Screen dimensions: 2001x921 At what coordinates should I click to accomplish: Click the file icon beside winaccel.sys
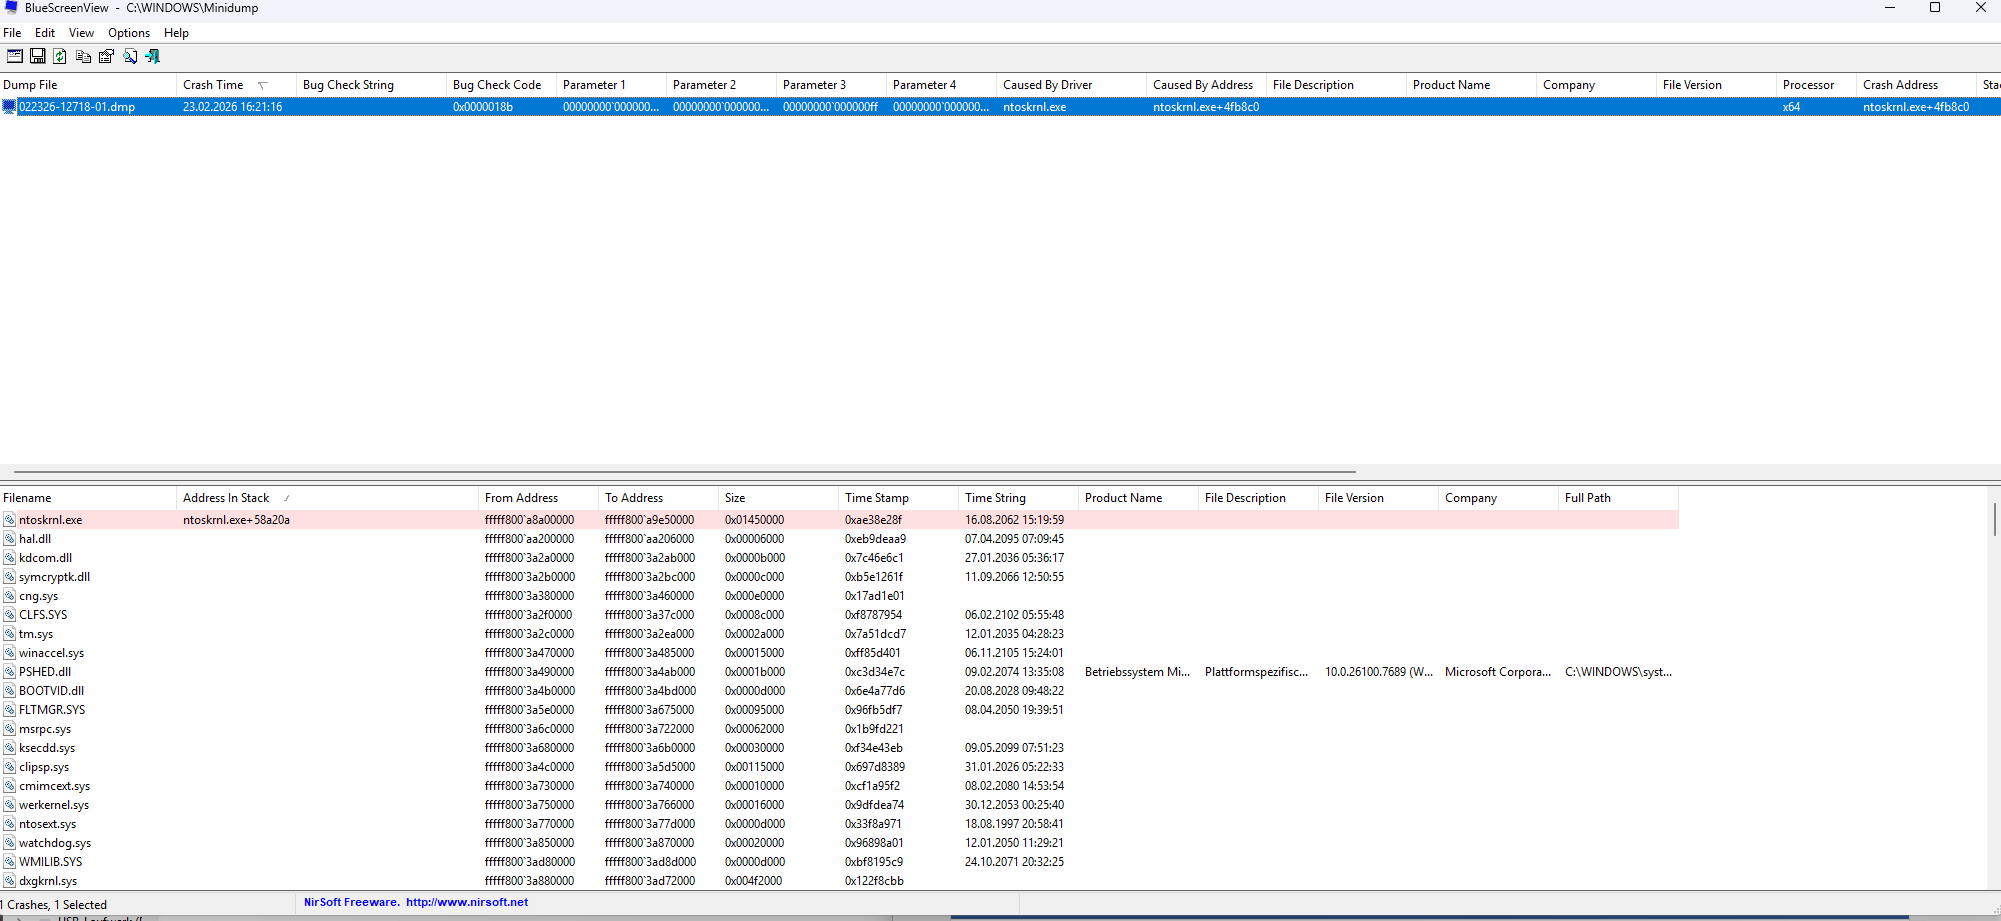point(9,653)
